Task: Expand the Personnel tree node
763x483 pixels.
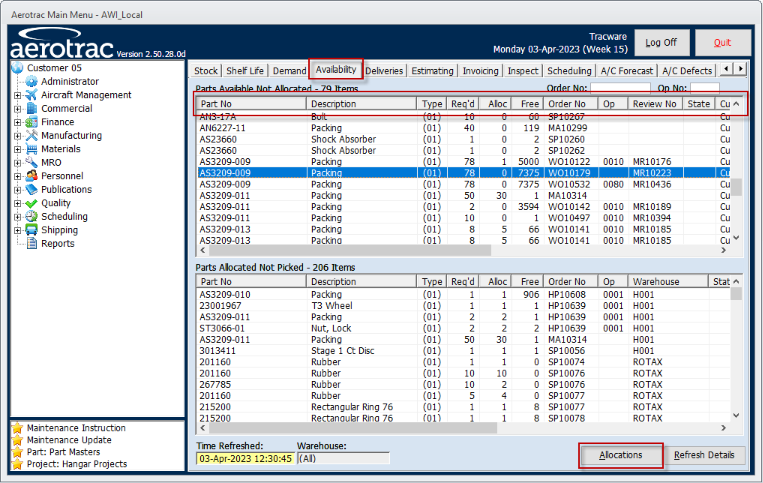Action: [17, 176]
